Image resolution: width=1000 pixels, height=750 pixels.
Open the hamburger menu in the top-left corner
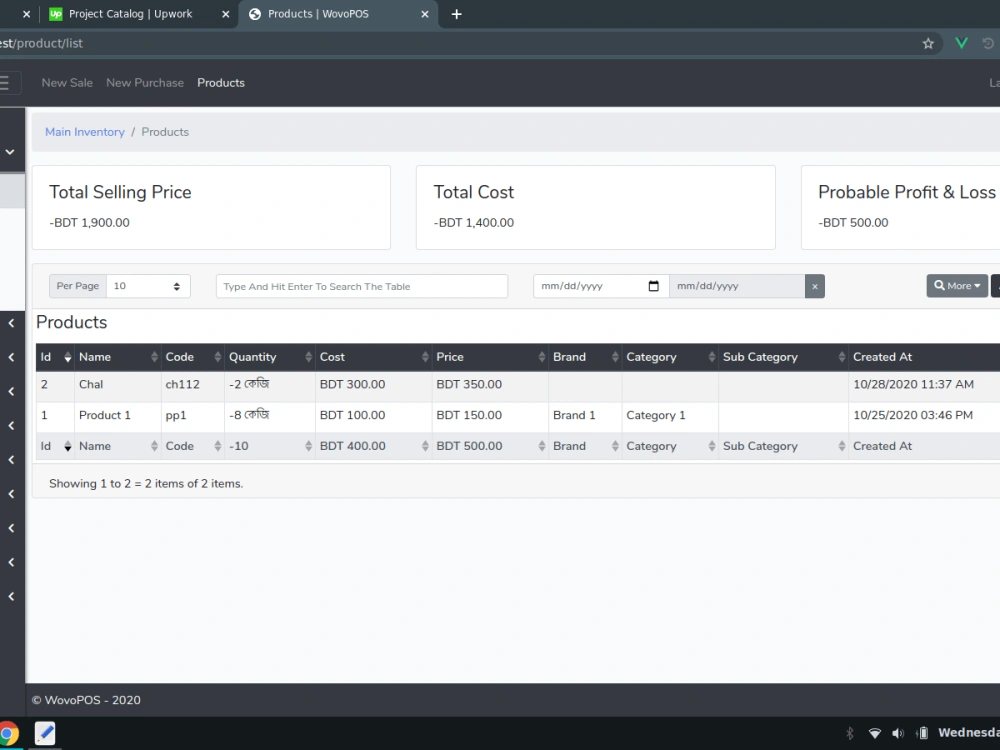click(x=5, y=82)
